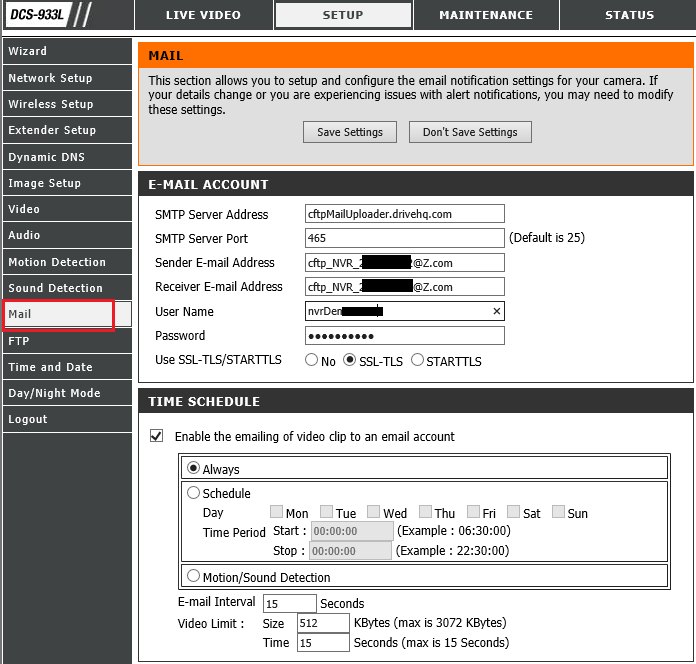Select the Schedule radio button
696x664 pixels.
[x=194, y=493]
